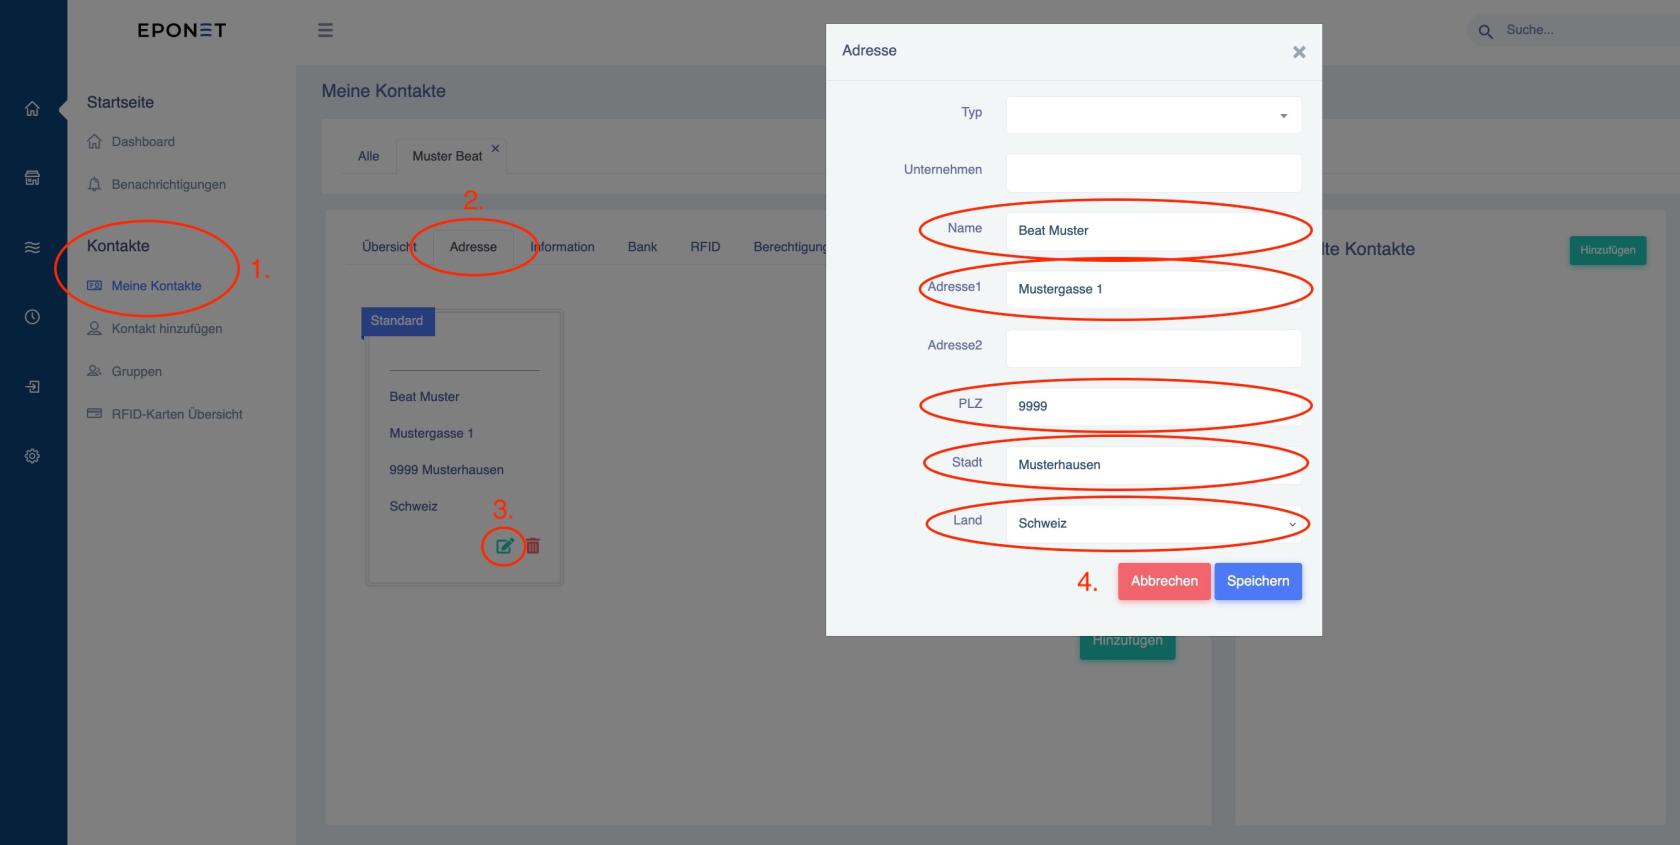Click the Abbrechen button
The image size is (1680, 845).
[1164, 581]
